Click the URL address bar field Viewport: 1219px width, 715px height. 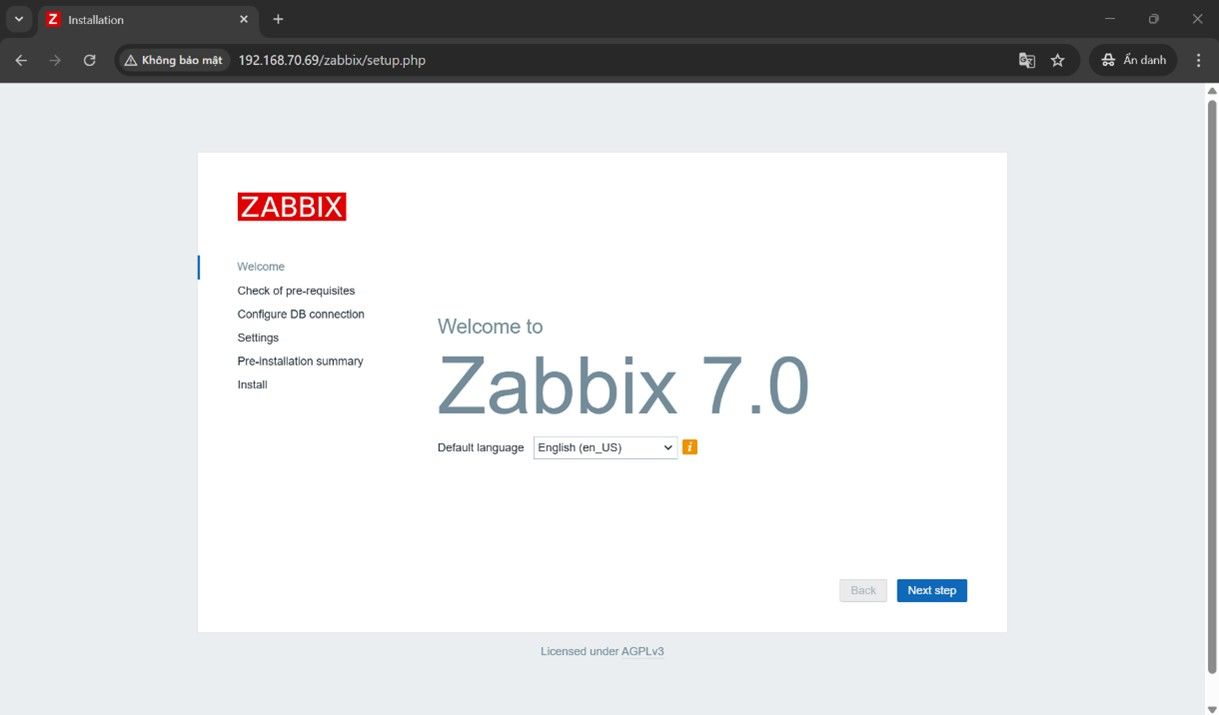pyautogui.click(x=600, y=60)
